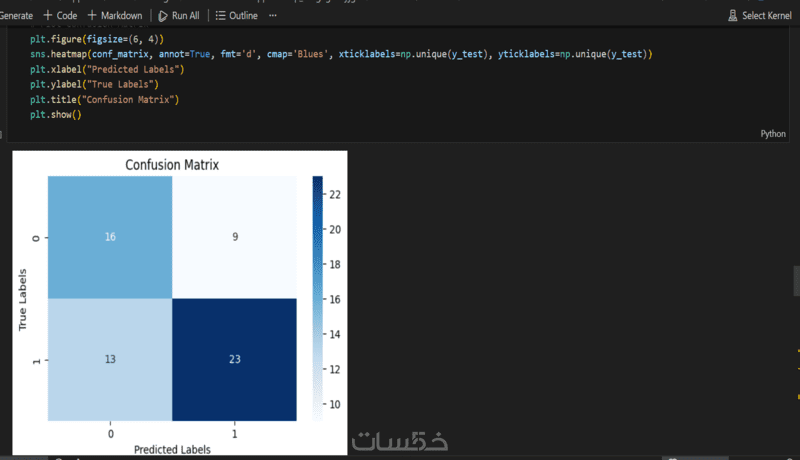
Task: Select the heatmap cell with value 13
Action: [x=110, y=360]
